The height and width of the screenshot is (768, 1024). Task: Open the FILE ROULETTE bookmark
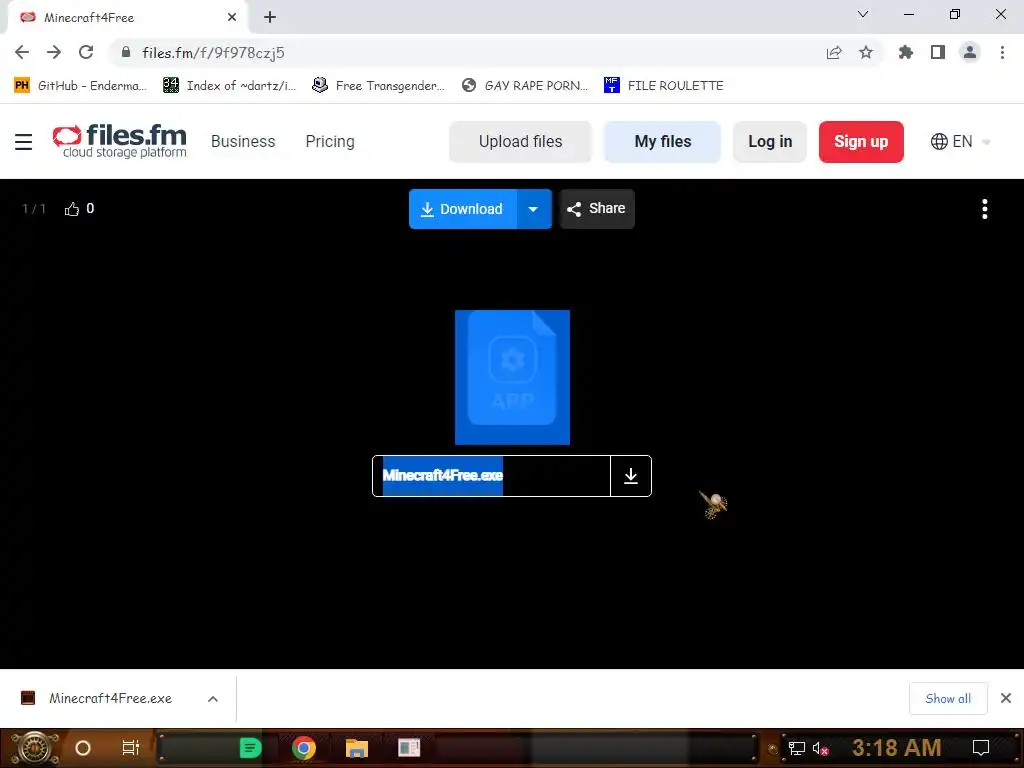664,86
